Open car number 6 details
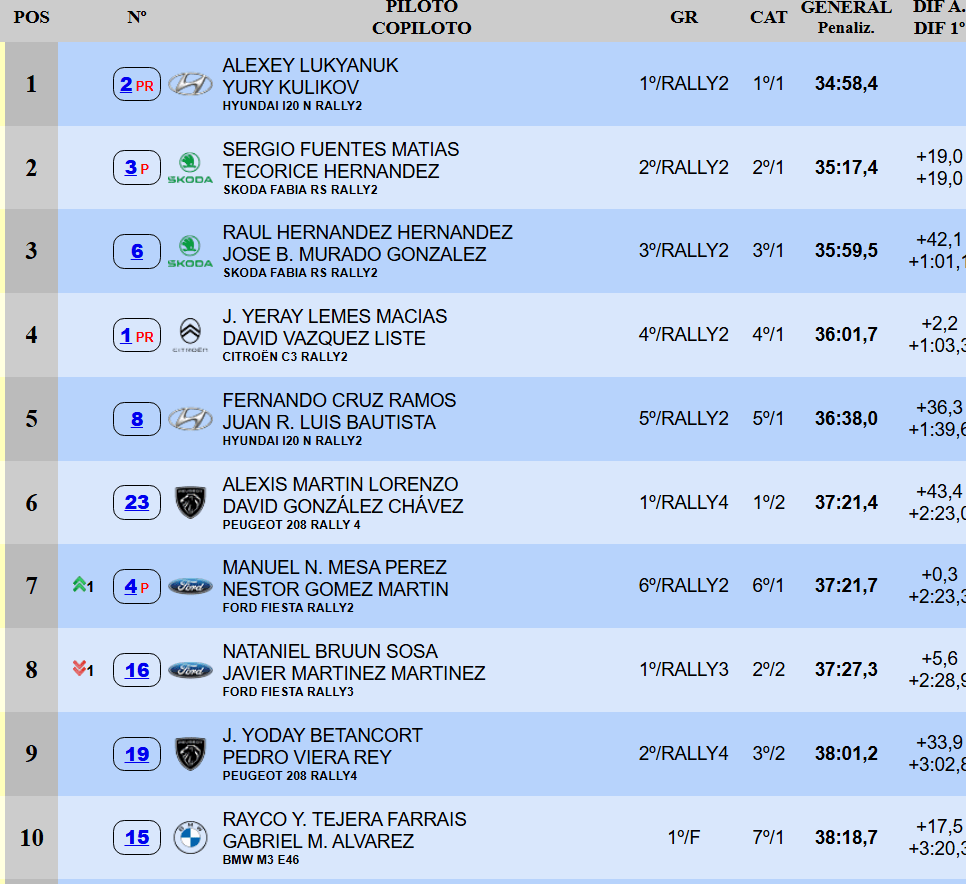 [137, 251]
